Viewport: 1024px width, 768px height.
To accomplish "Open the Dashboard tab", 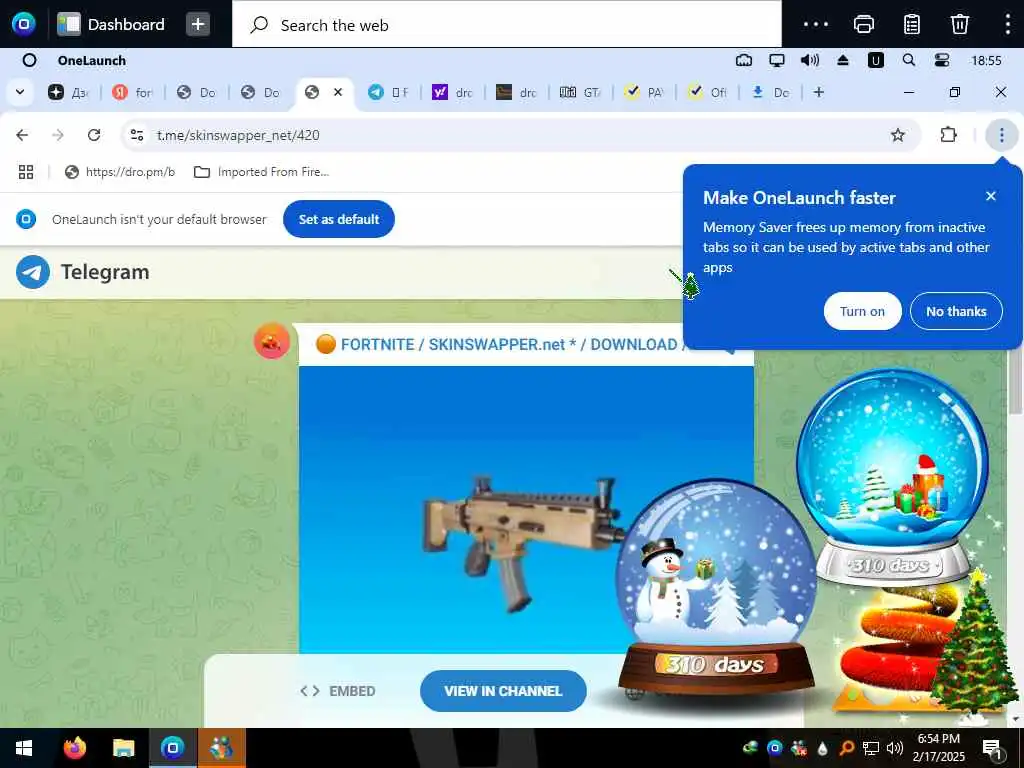I will coord(112,24).
